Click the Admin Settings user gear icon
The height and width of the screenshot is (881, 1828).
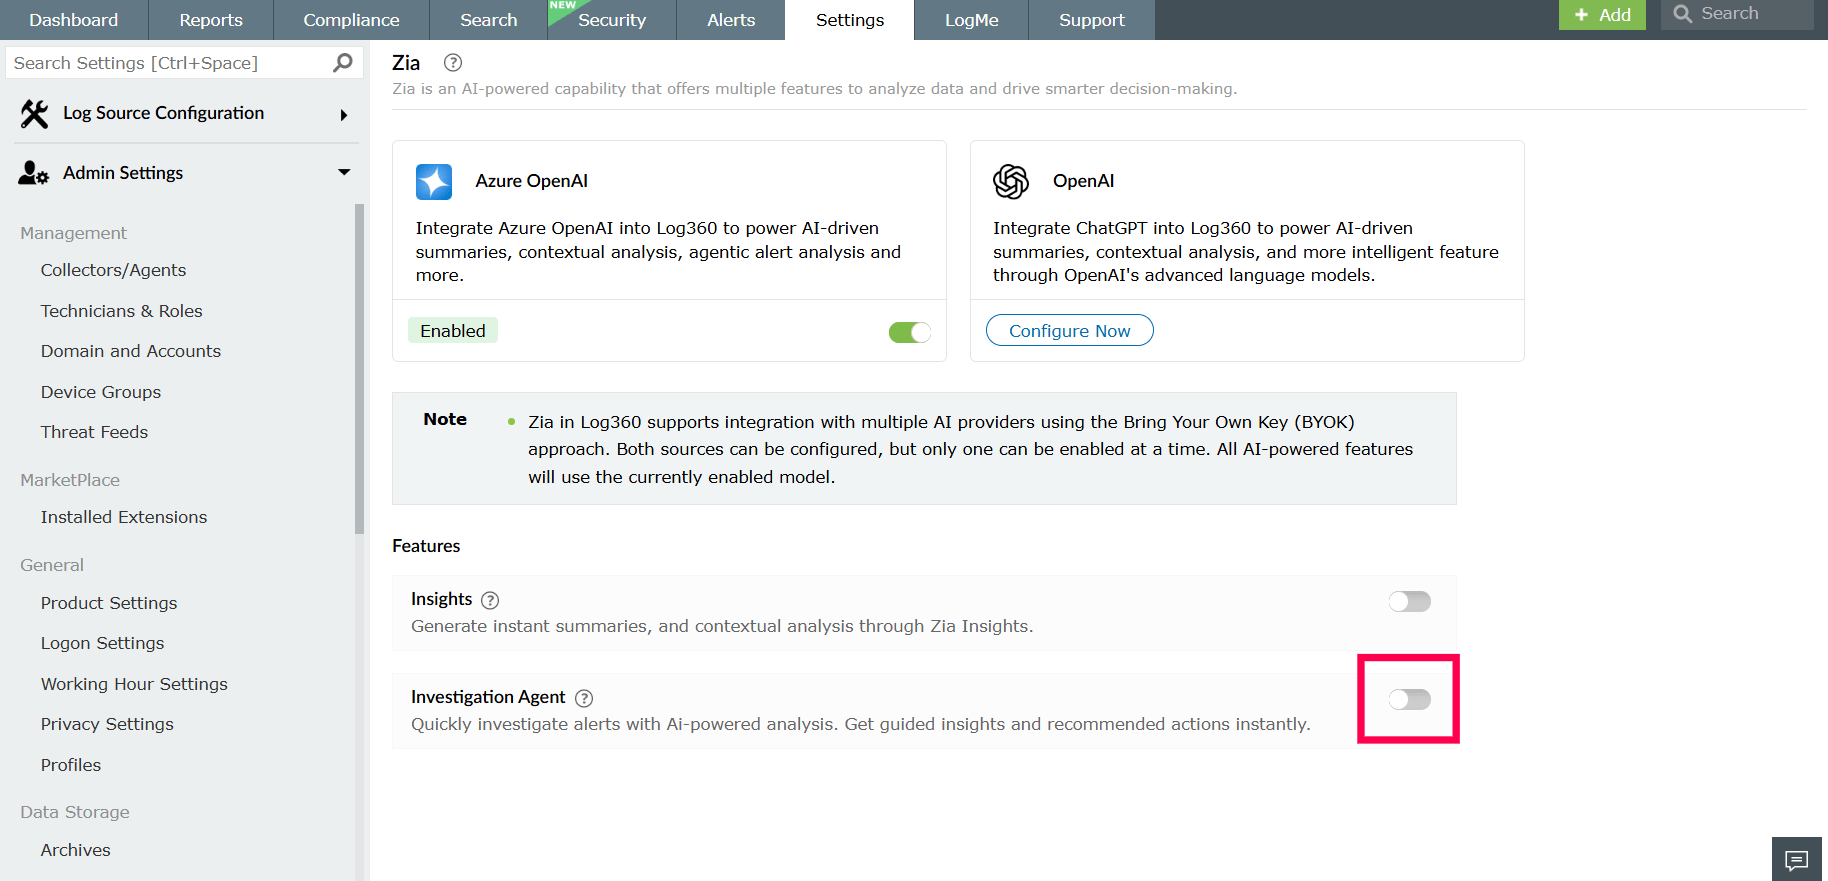coord(34,173)
